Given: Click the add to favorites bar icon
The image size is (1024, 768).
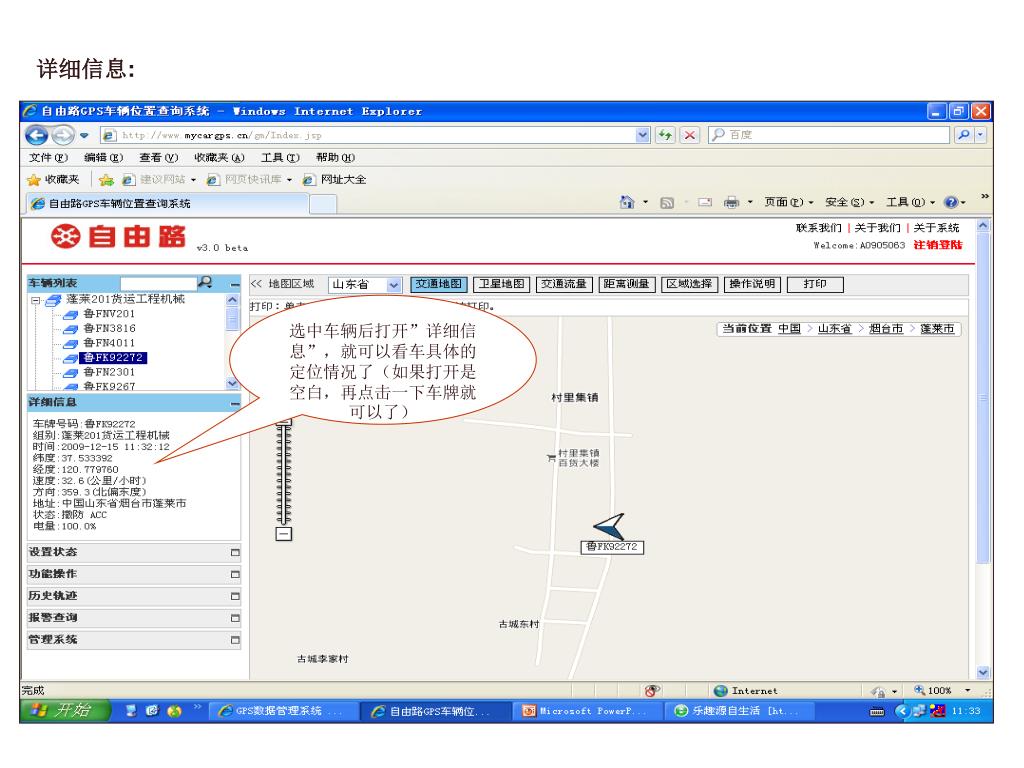Looking at the screenshot, I should pyautogui.click(x=106, y=180).
